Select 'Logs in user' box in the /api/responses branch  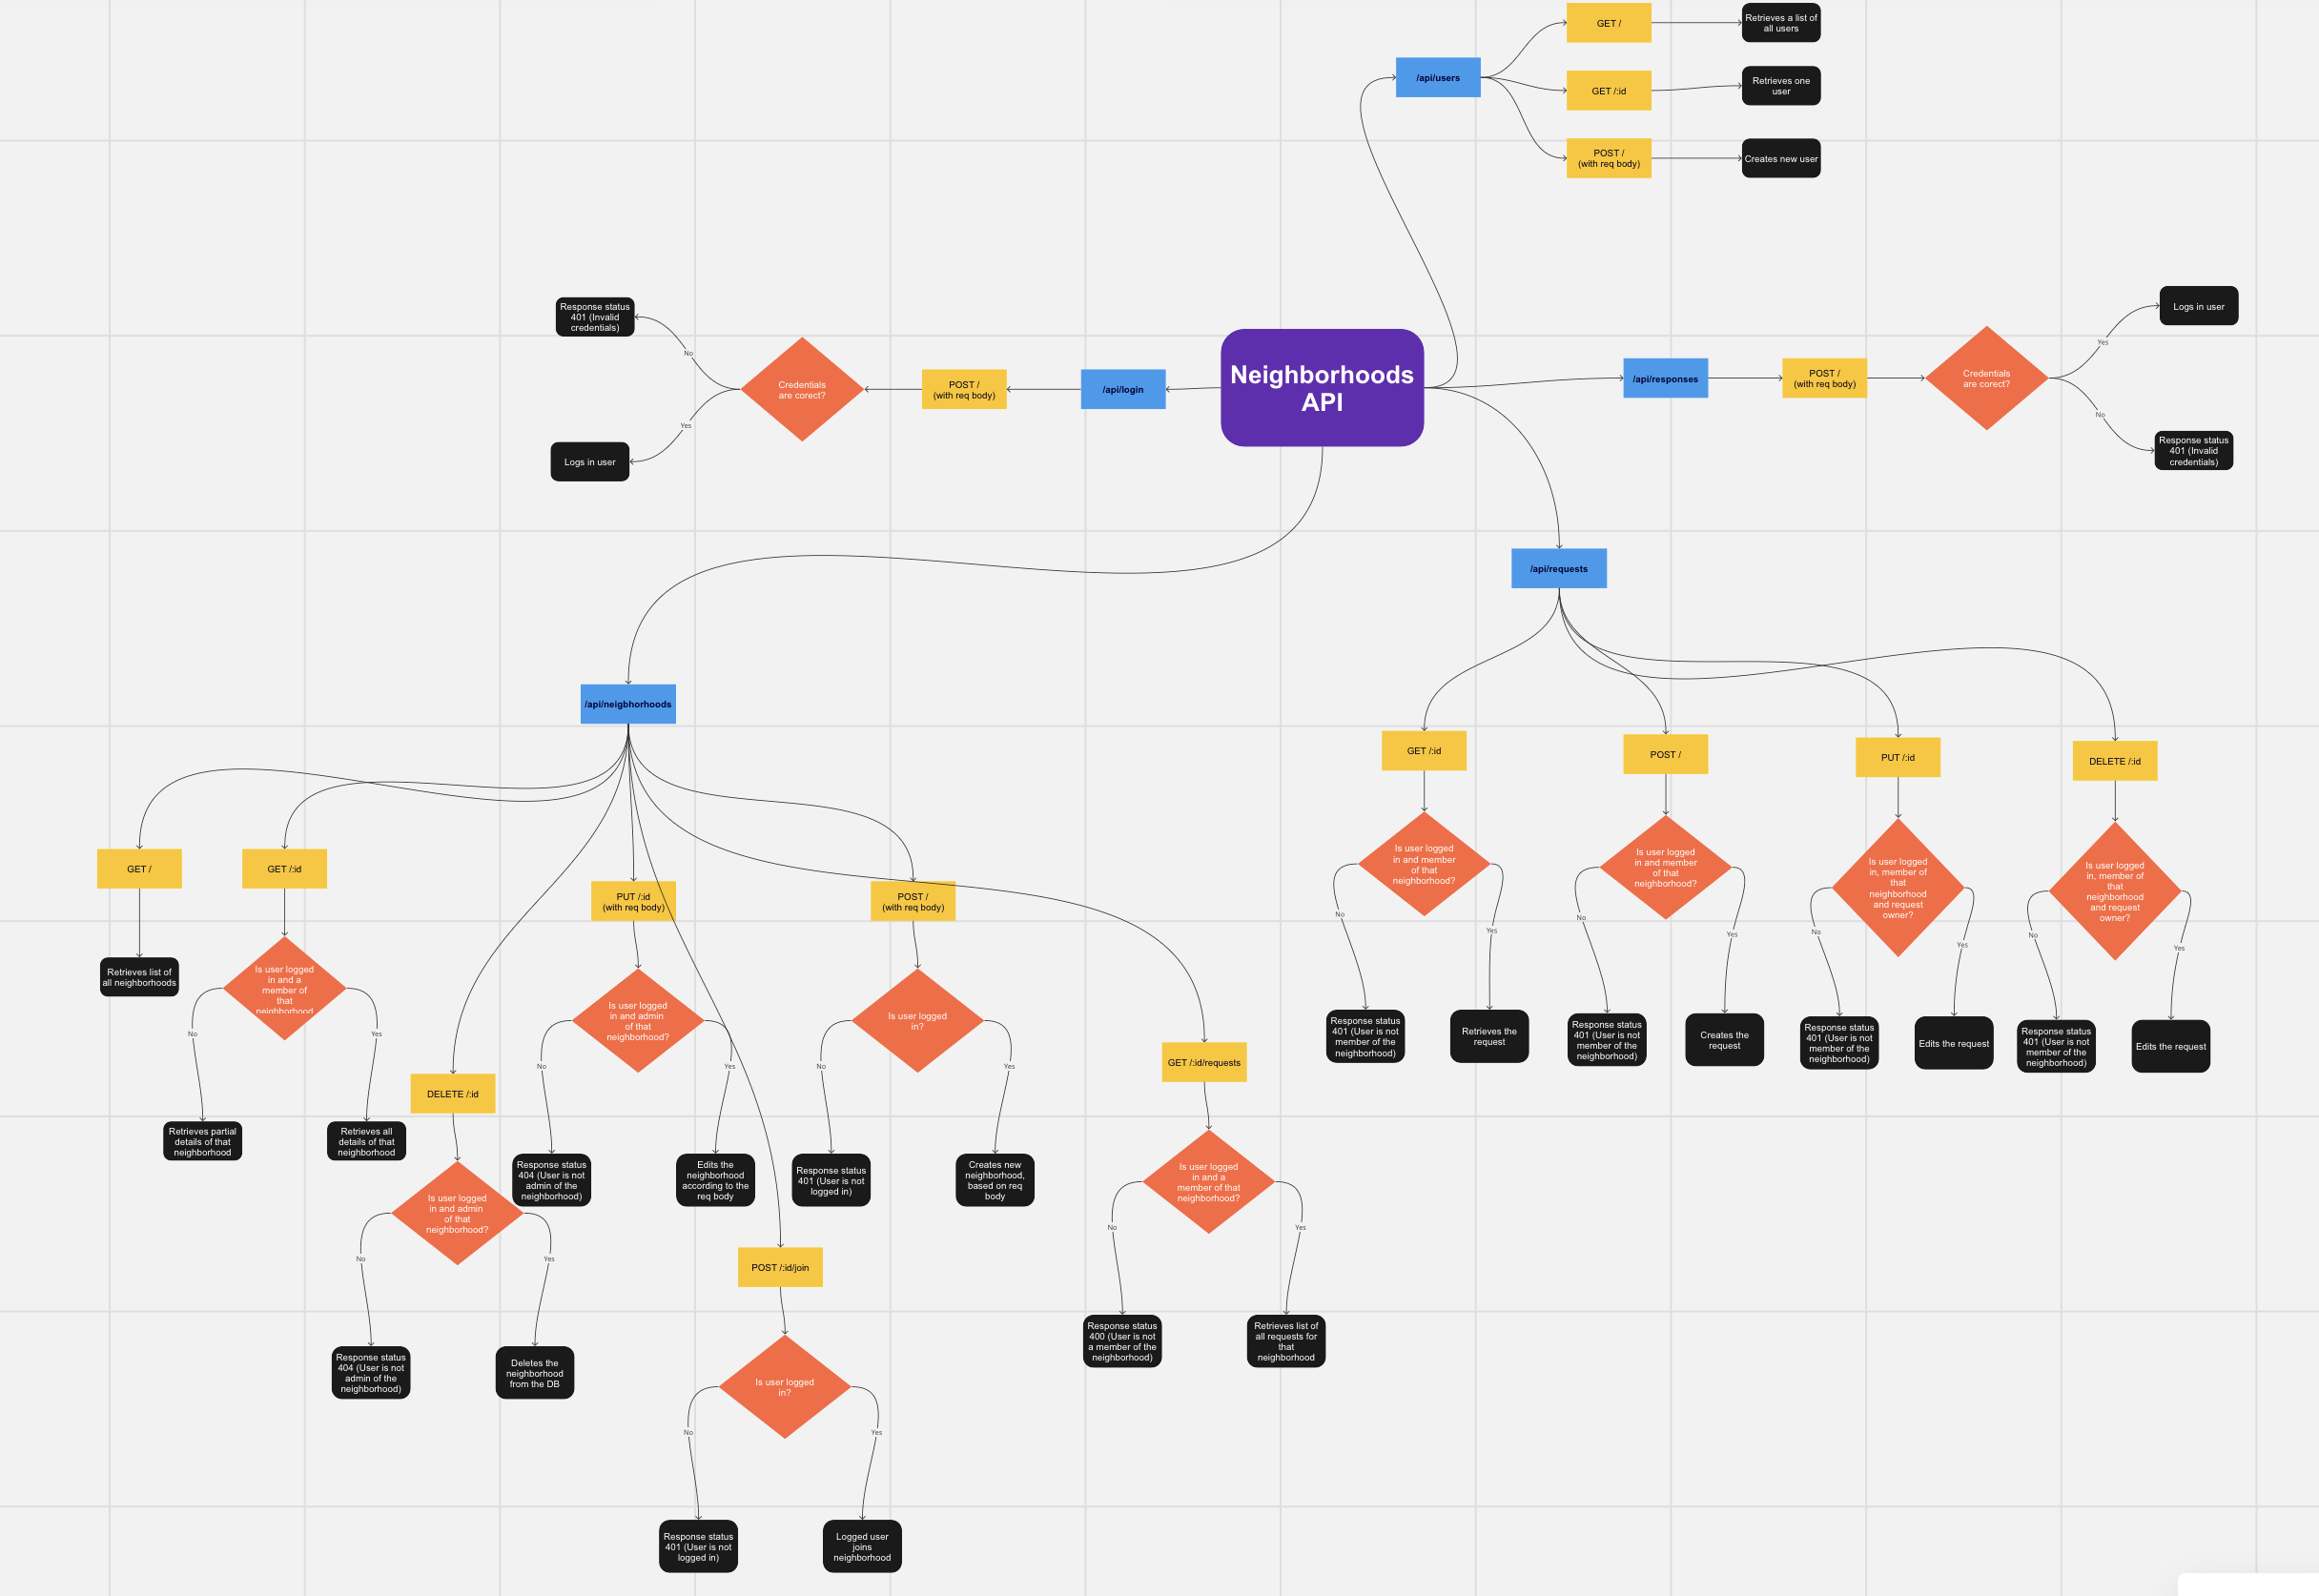pos(2199,306)
